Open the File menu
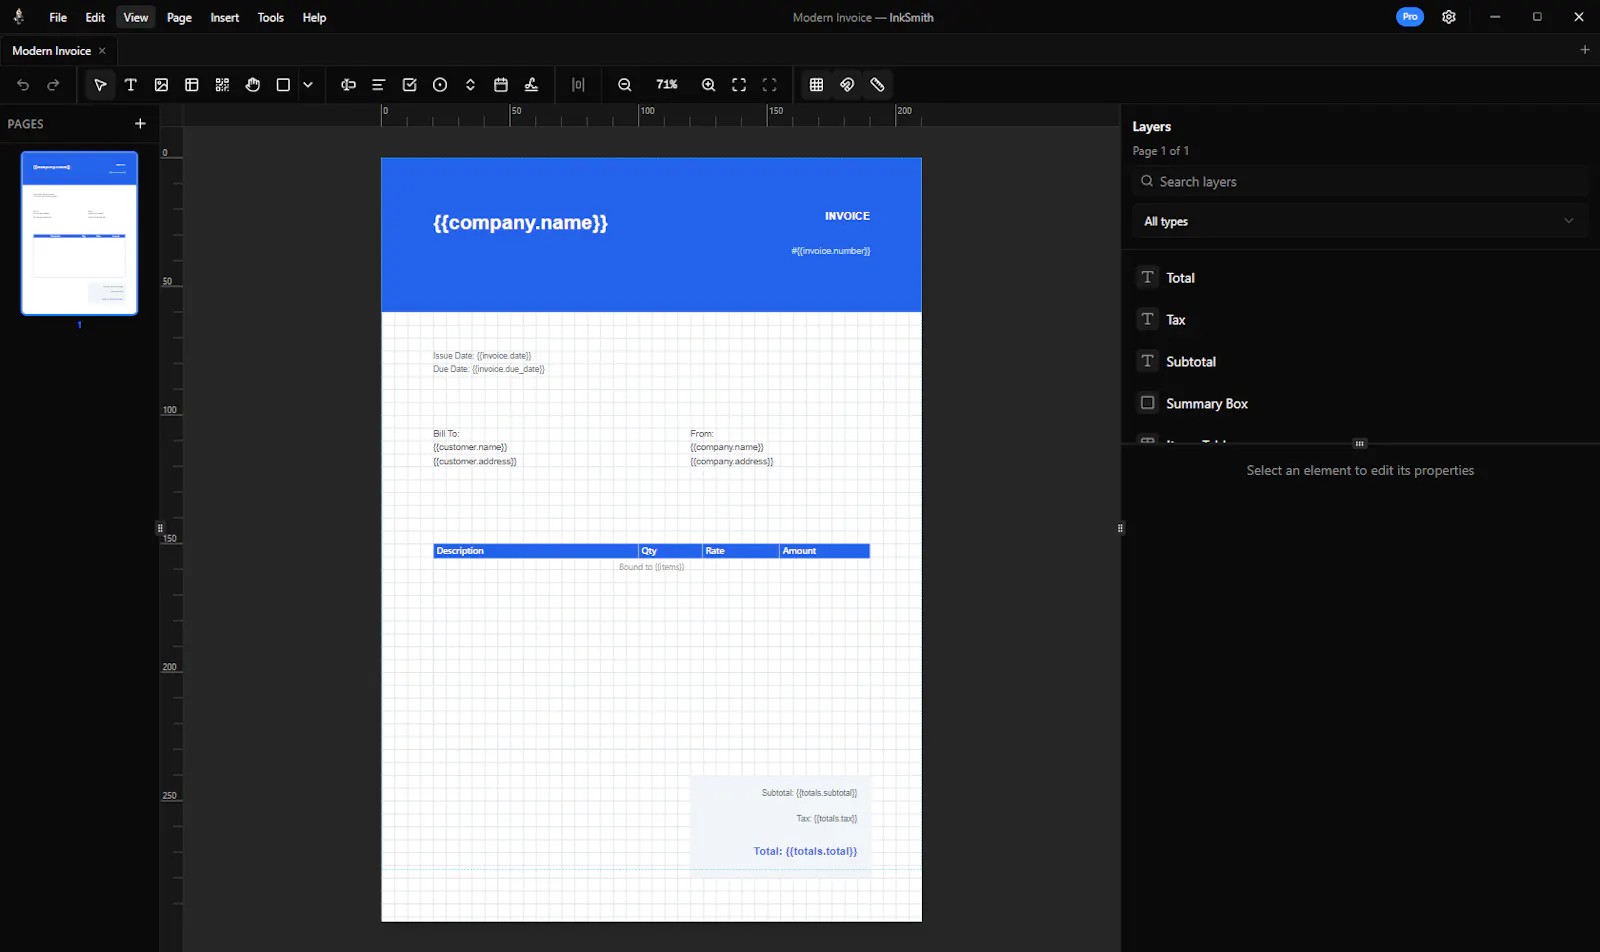This screenshot has width=1600, height=952. pyautogui.click(x=58, y=17)
